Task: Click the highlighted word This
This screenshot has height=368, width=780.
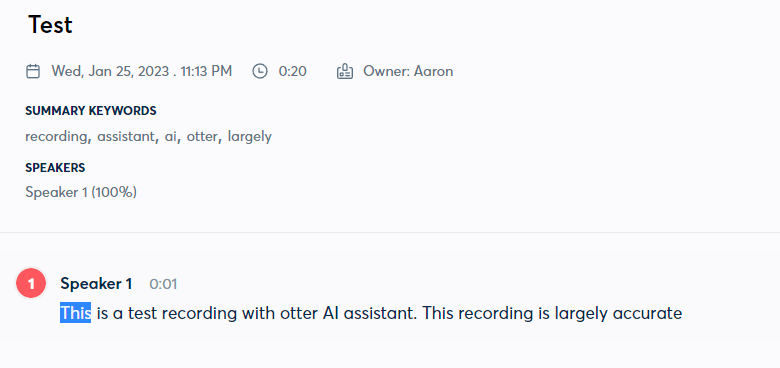Action: point(76,313)
